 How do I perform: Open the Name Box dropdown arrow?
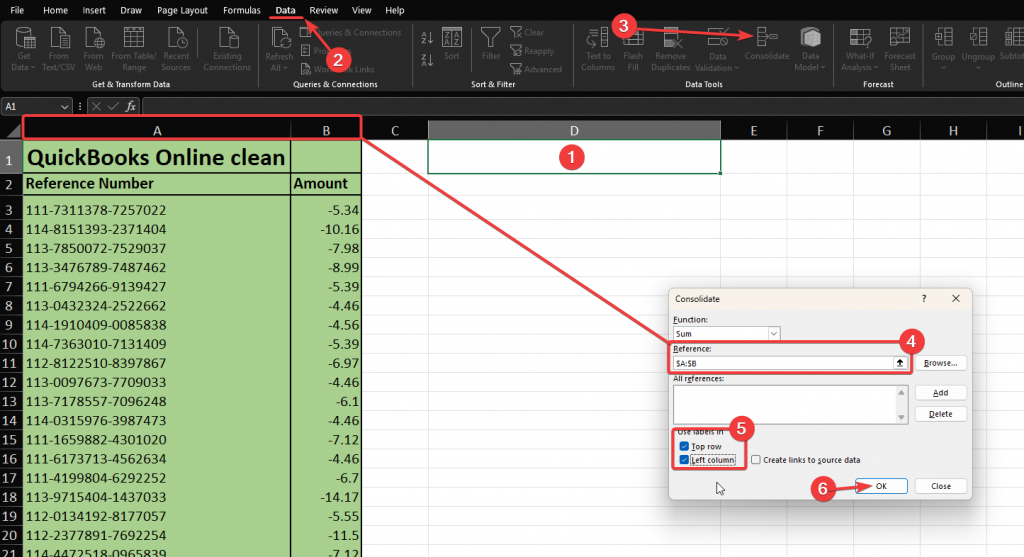tap(65, 105)
